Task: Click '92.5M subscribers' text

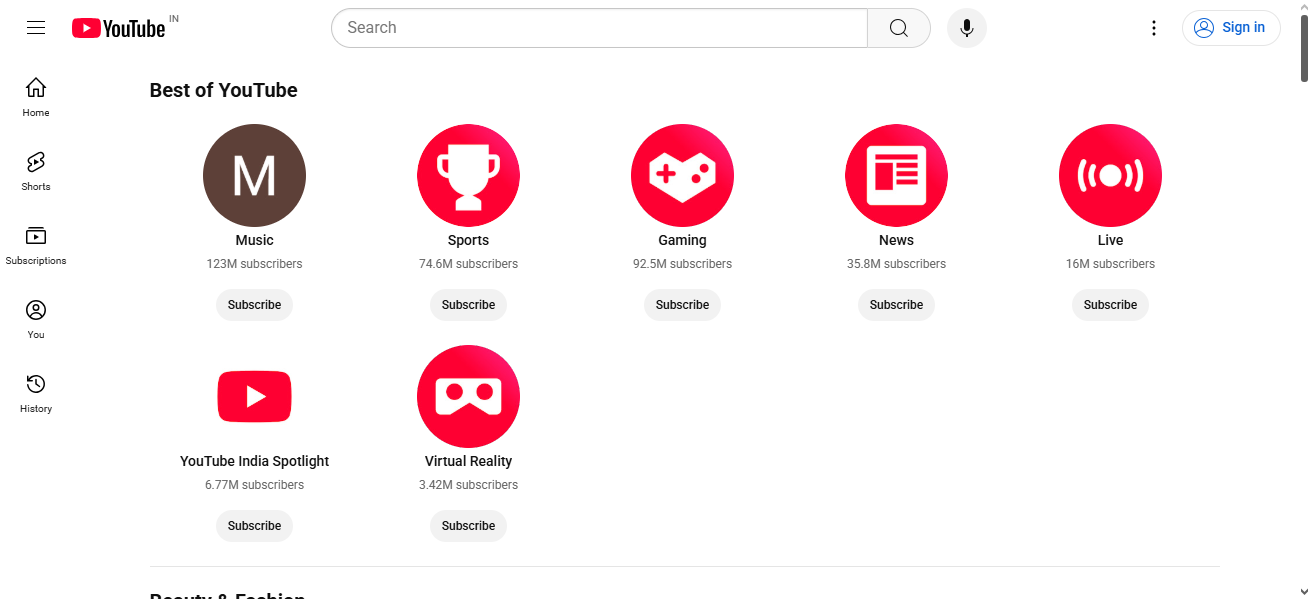Action: pos(682,264)
